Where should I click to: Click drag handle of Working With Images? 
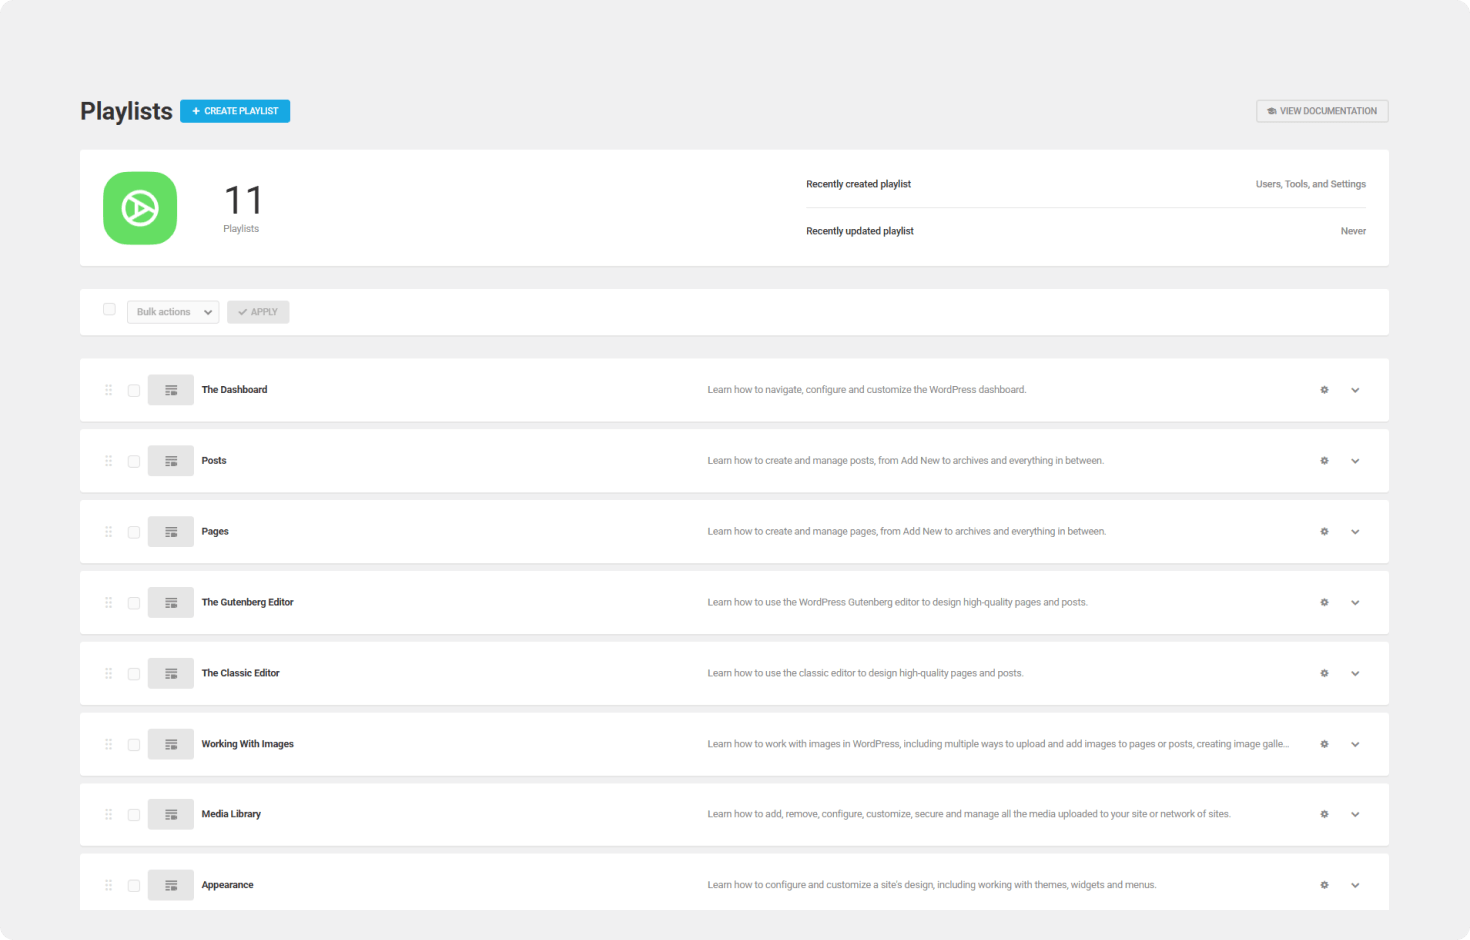coord(108,744)
